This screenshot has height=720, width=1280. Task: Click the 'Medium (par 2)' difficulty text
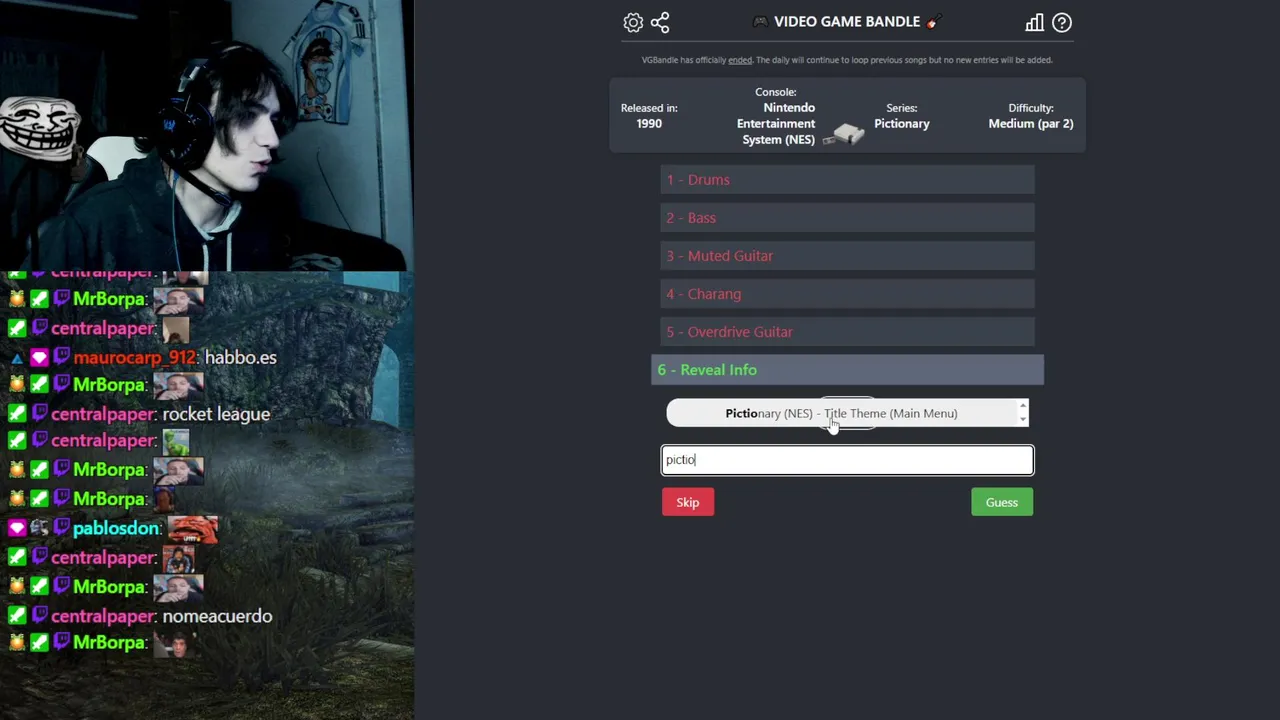(x=1031, y=124)
